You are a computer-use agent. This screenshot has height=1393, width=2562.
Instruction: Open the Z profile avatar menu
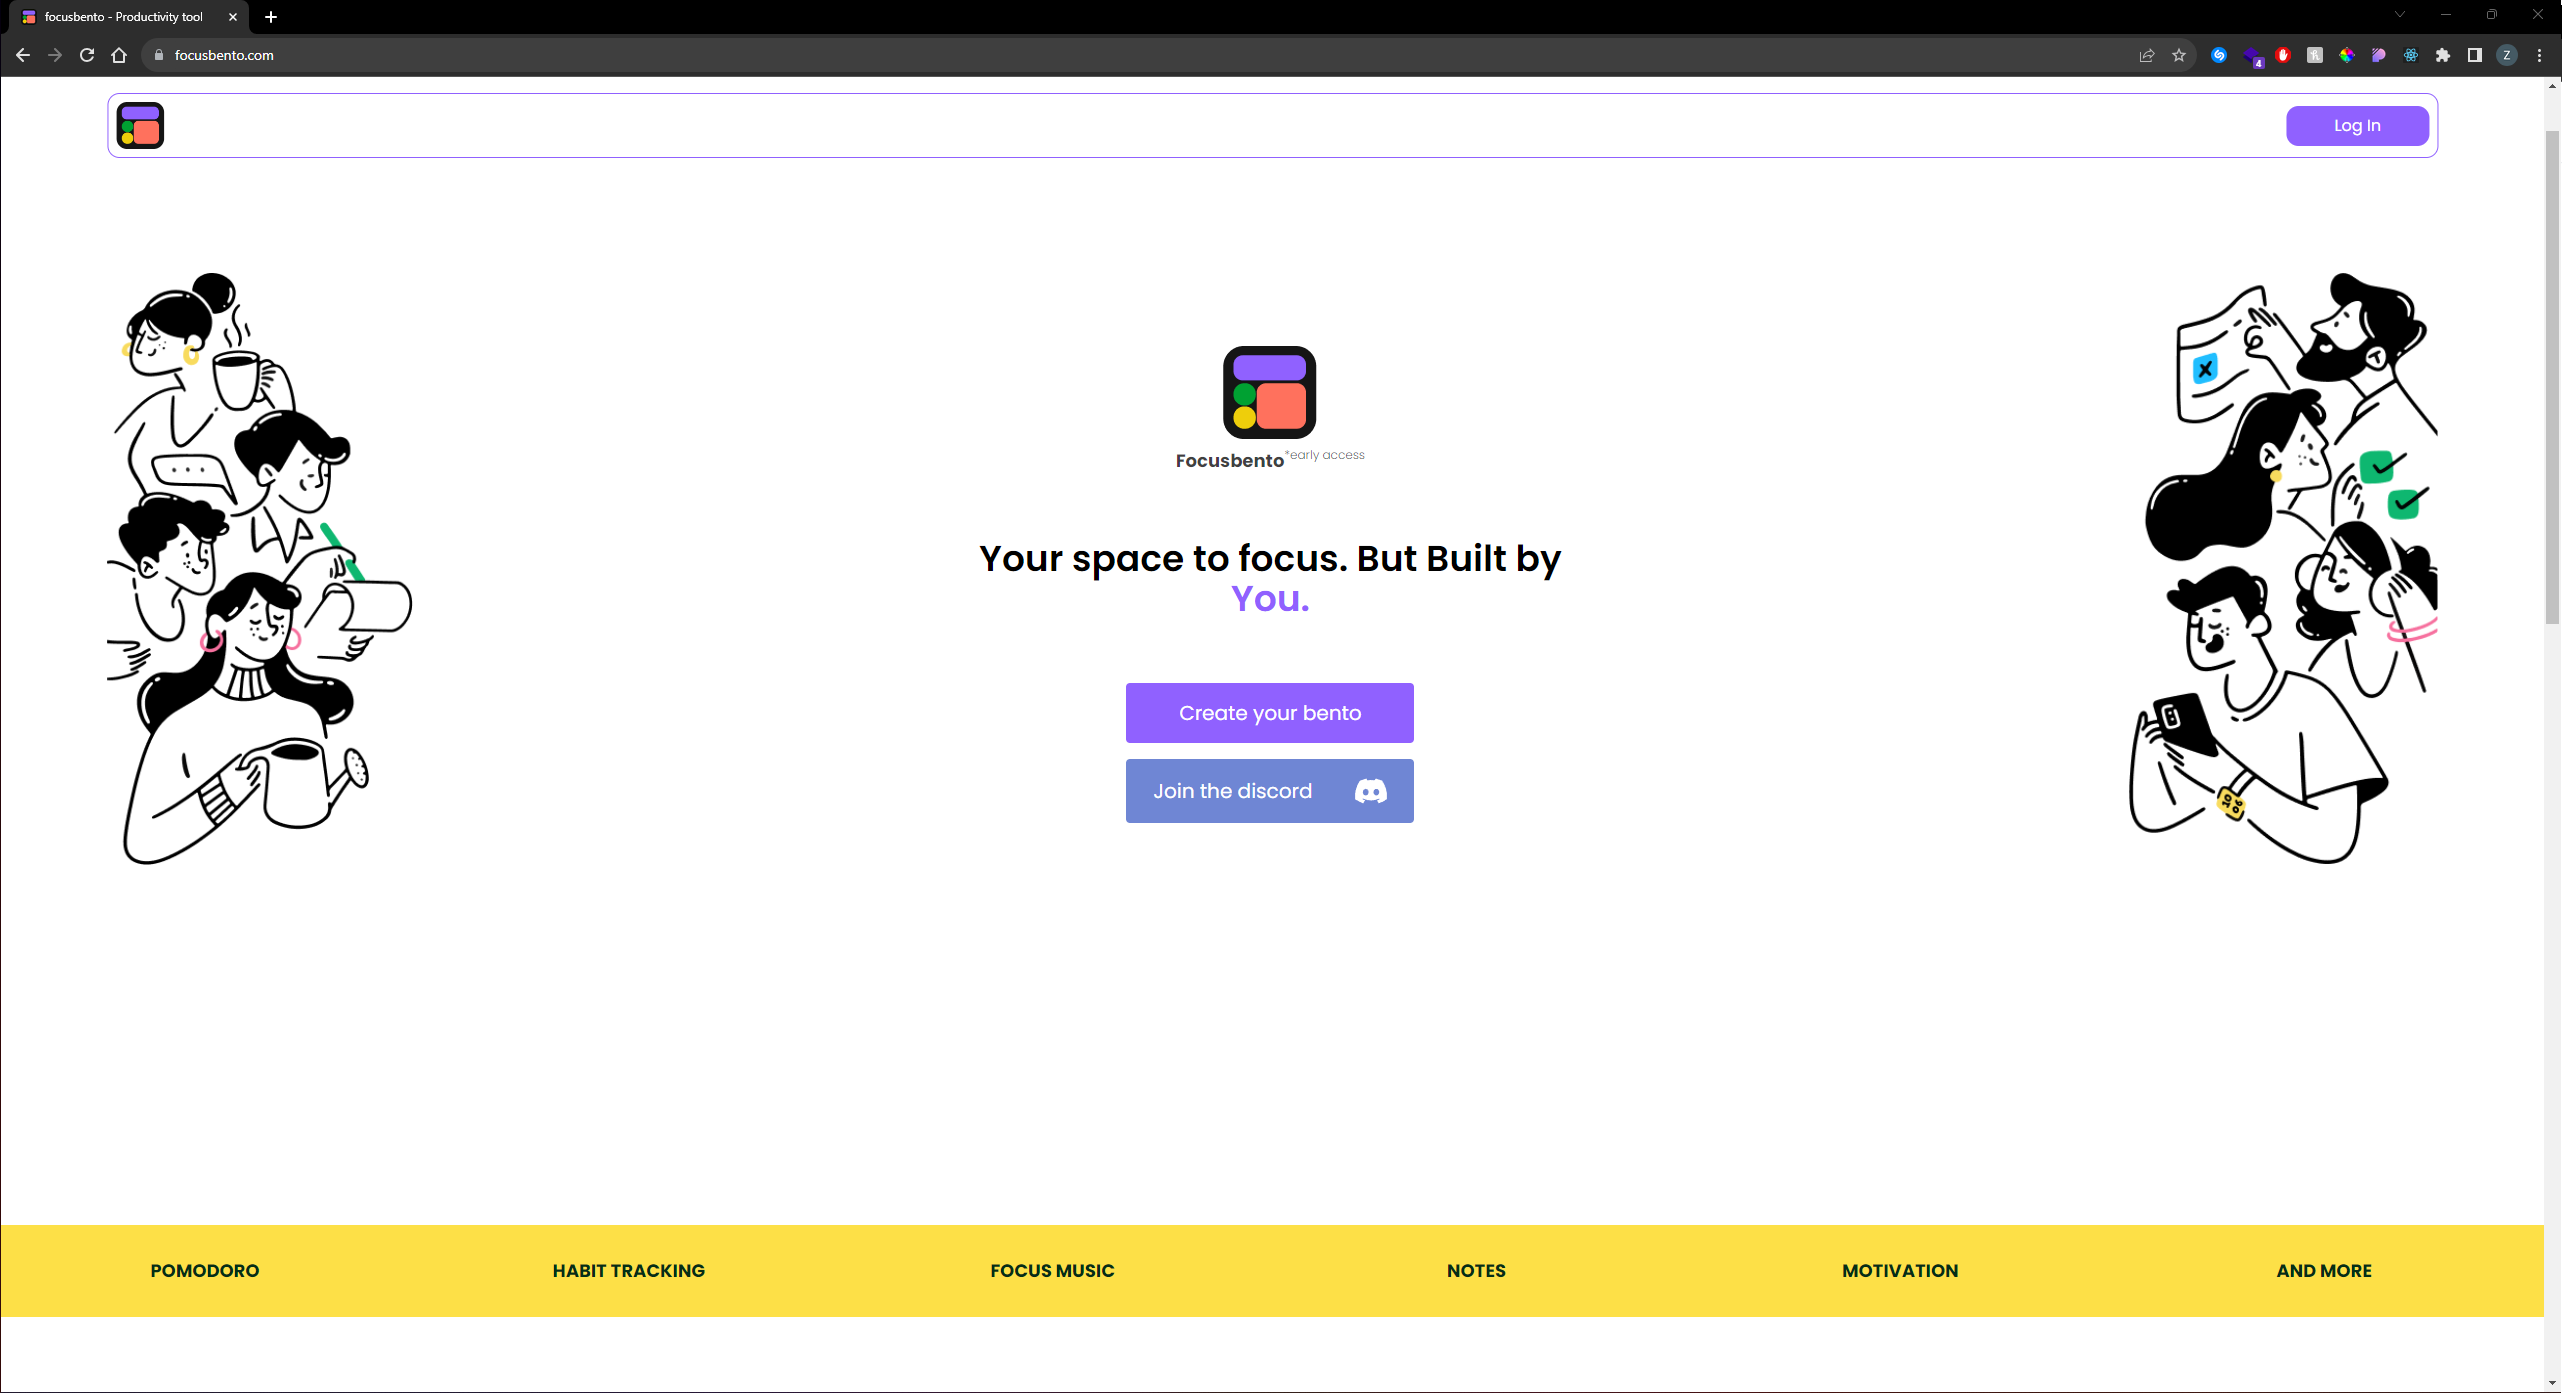[2507, 55]
